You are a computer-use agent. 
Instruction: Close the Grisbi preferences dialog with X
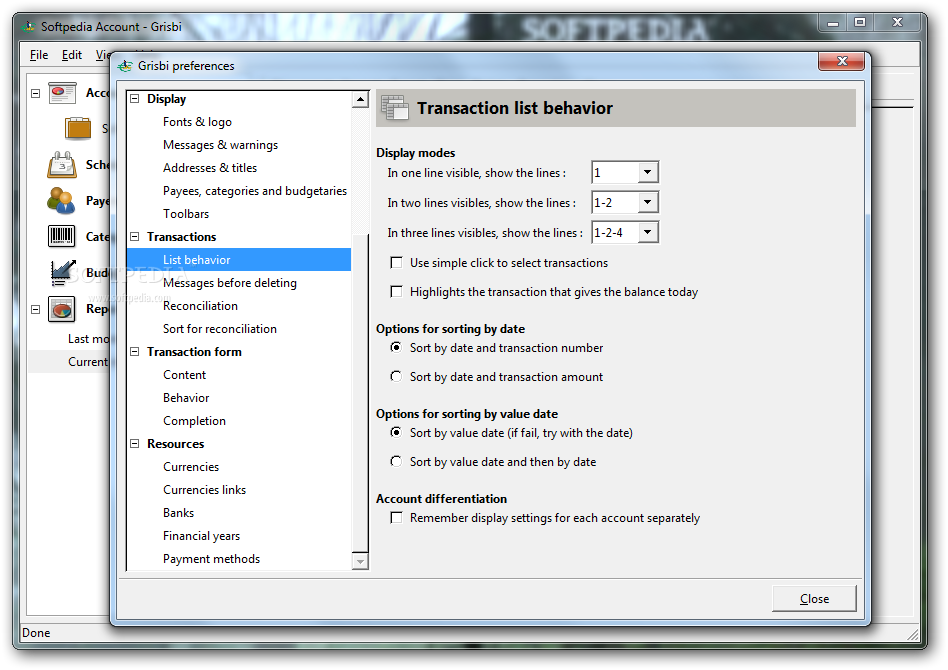[x=842, y=61]
